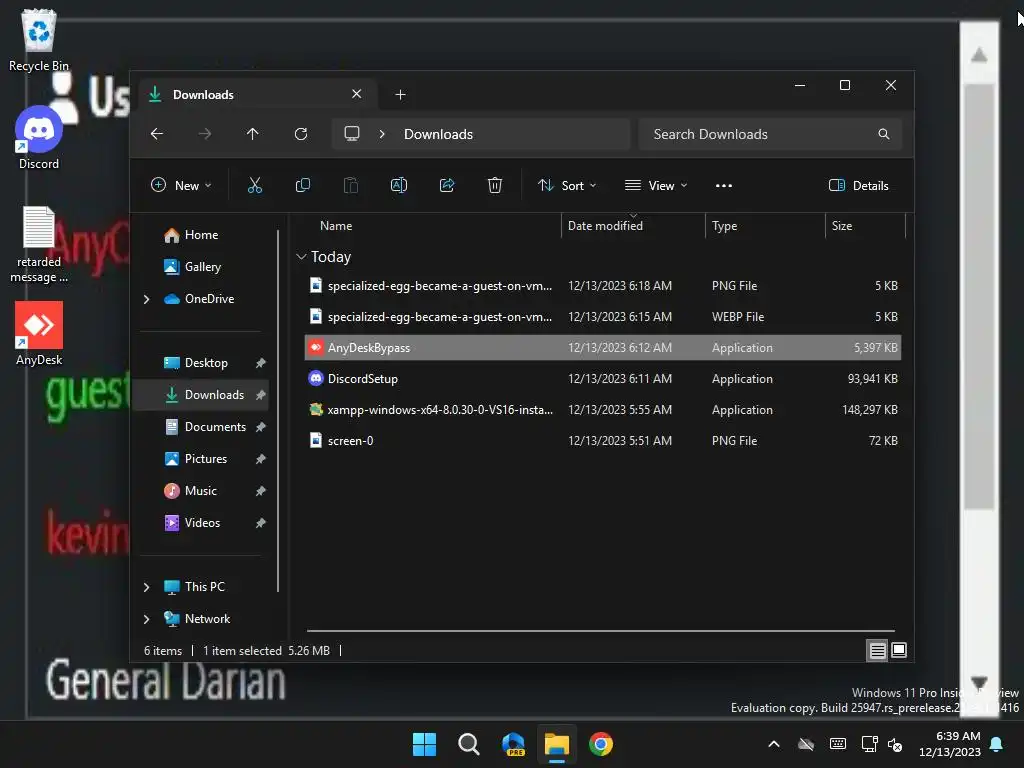Expand the OneDrive tree node

[x=146, y=299]
